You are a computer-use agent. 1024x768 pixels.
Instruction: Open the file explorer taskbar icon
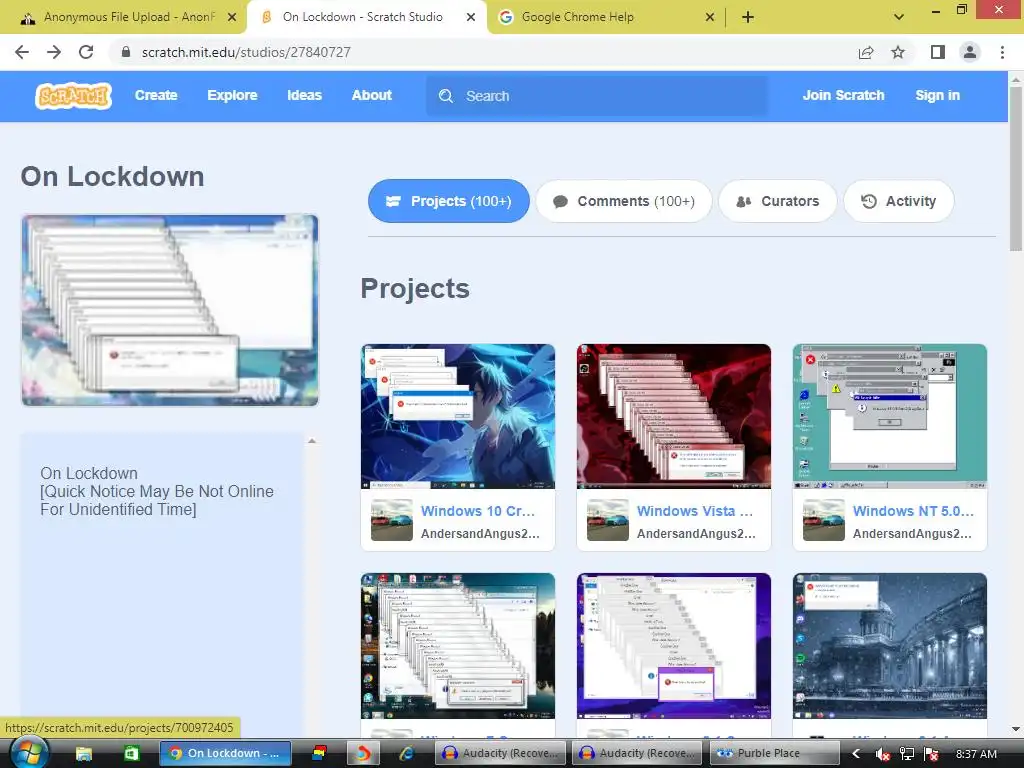coord(84,754)
